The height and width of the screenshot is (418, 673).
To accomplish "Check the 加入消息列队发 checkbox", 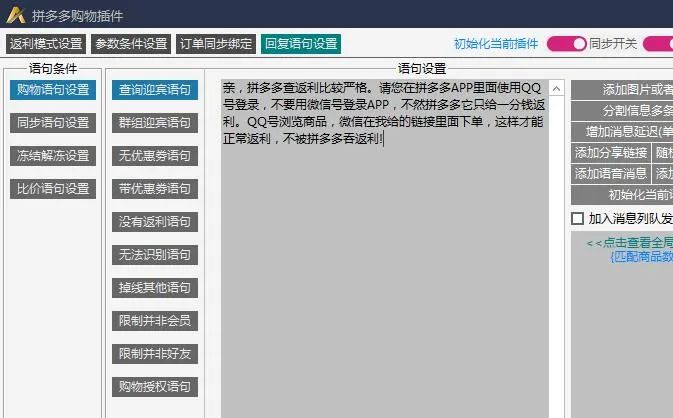I will pos(578,219).
